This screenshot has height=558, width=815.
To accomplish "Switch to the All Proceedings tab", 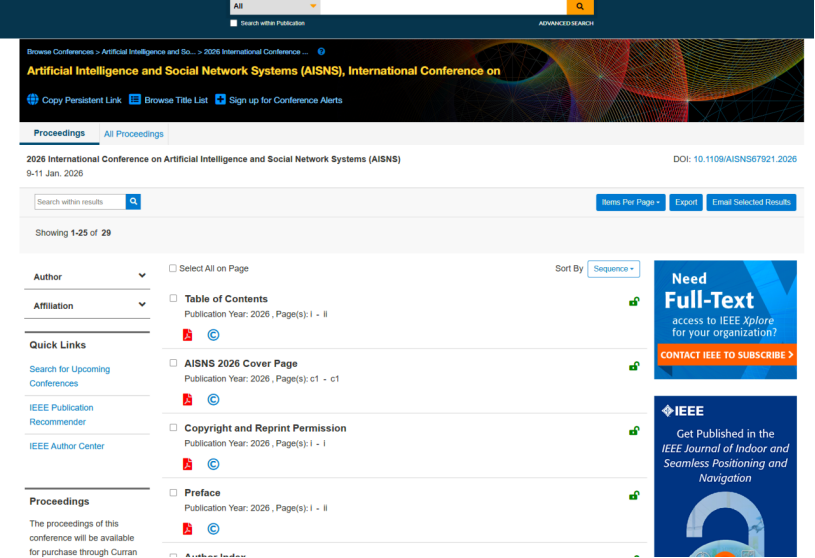I will click(x=133, y=134).
